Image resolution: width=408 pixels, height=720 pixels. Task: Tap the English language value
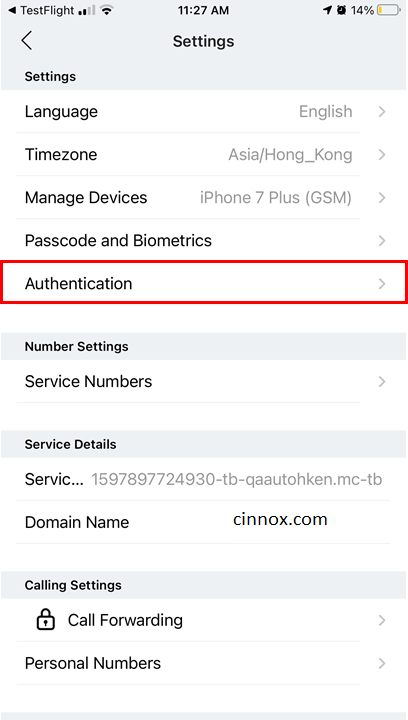326,112
